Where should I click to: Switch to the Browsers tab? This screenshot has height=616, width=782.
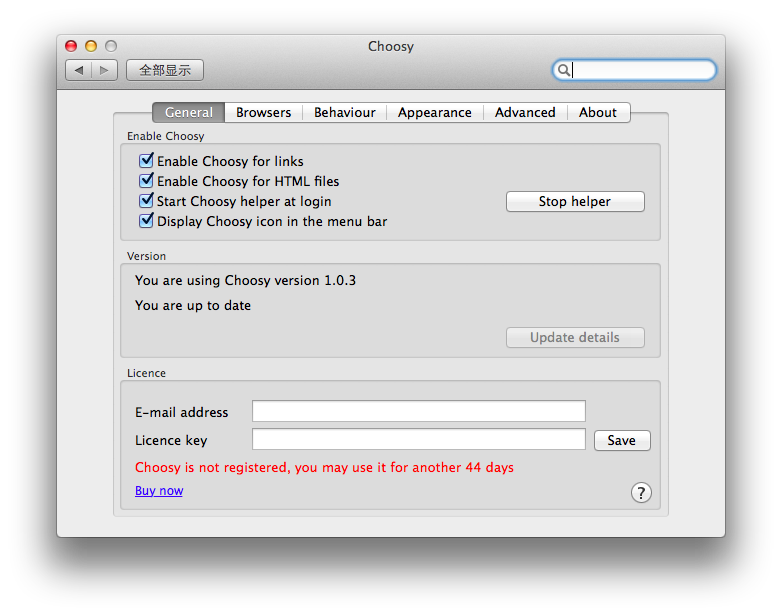(263, 113)
